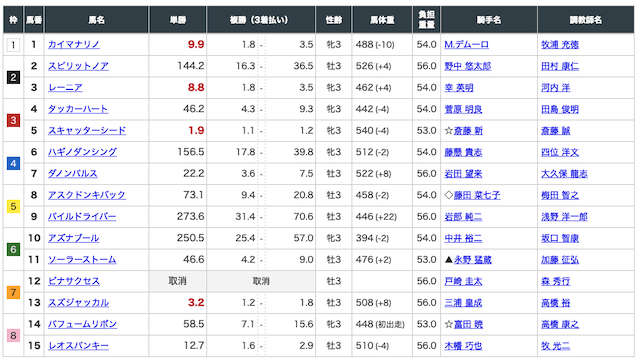Open horse link カイマナリノ

click(x=73, y=45)
